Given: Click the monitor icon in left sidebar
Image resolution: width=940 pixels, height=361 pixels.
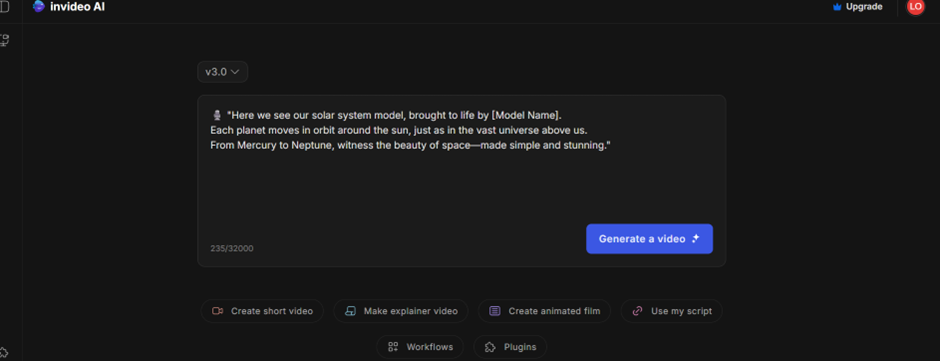Looking at the screenshot, I should [4, 41].
